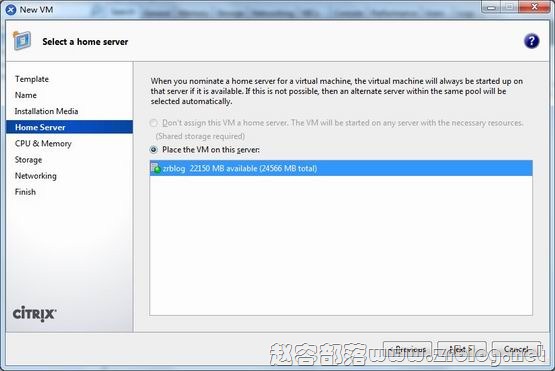Choose zrblog server with 22150 MB available
Image resolution: width=555 pixels, height=371 pixels.
pyautogui.click(x=341, y=168)
